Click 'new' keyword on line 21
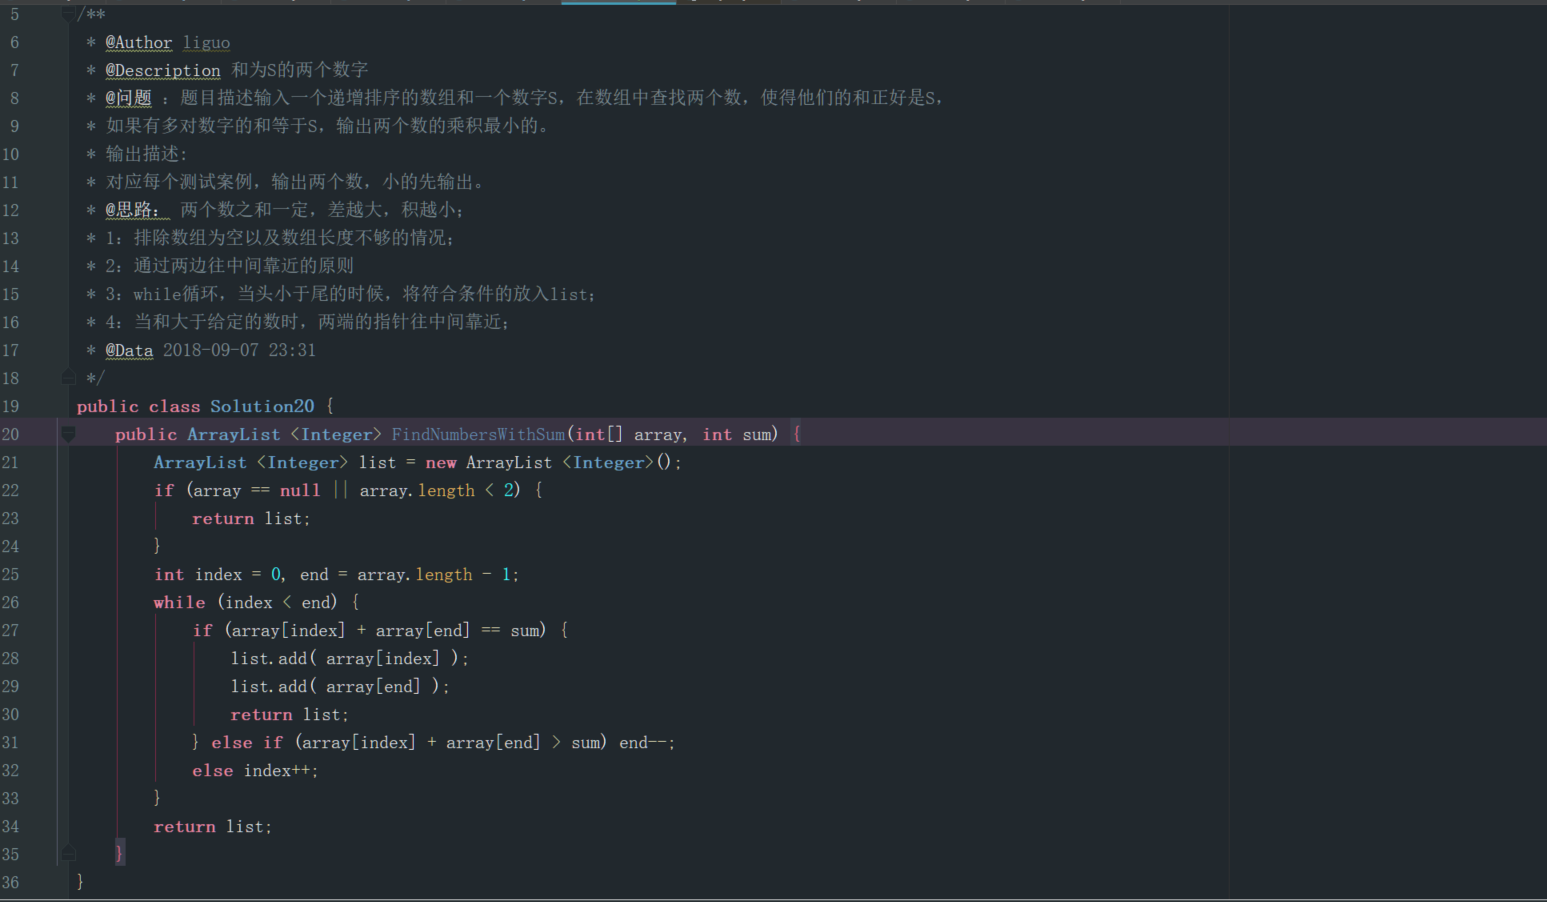Image resolution: width=1547 pixels, height=902 pixels. coord(441,462)
